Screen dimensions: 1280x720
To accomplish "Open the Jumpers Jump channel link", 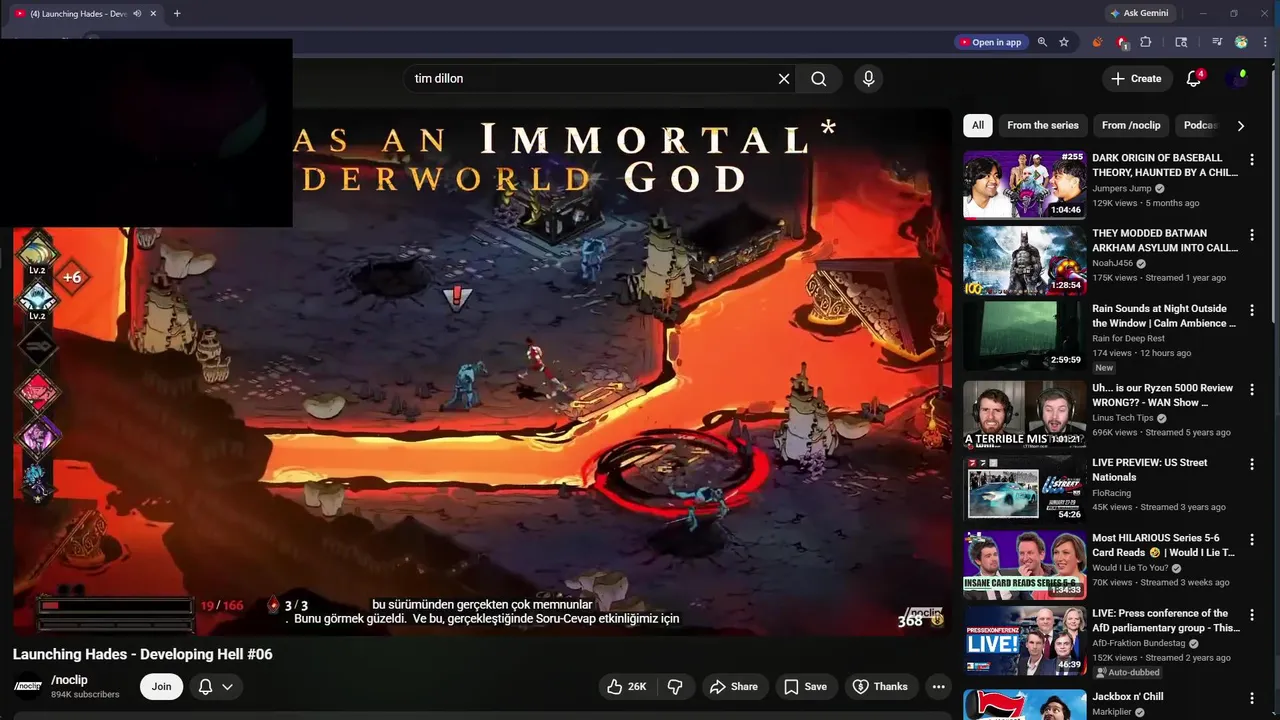I will tap(1122, 188).
